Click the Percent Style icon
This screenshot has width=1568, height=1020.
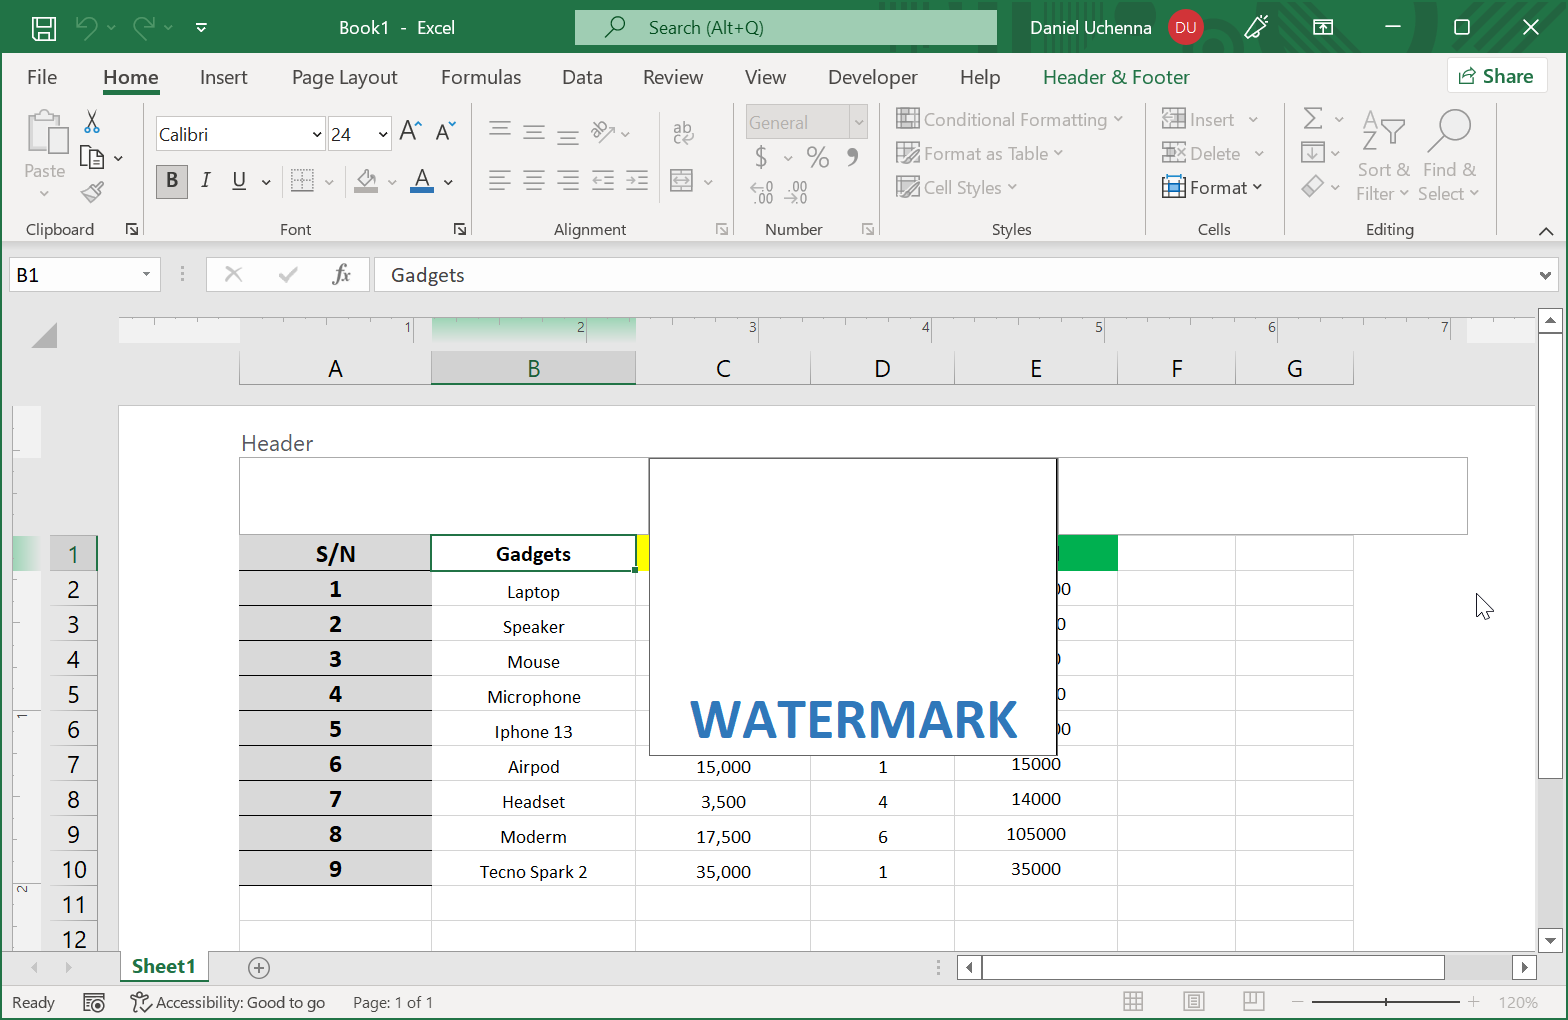tap(818, 157)
